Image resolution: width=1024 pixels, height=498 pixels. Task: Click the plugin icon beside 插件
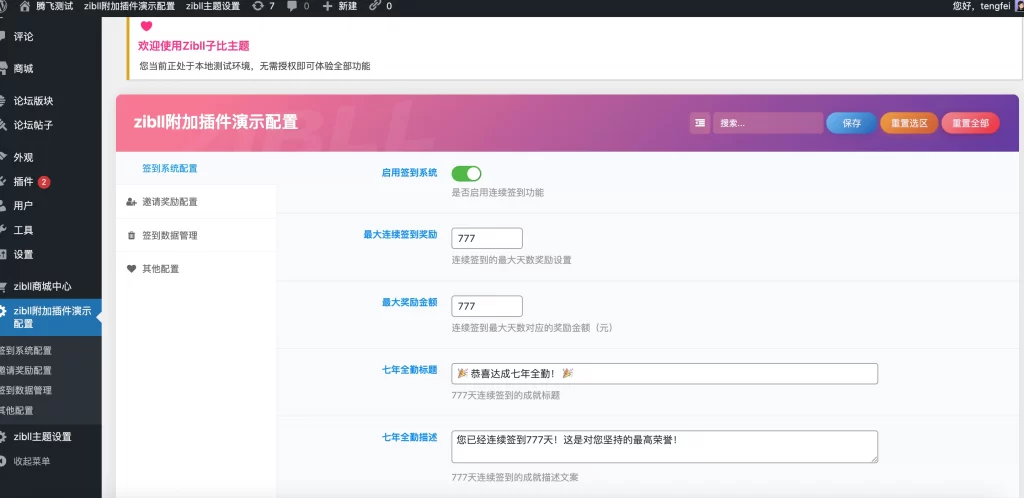(x=3, y=181)
